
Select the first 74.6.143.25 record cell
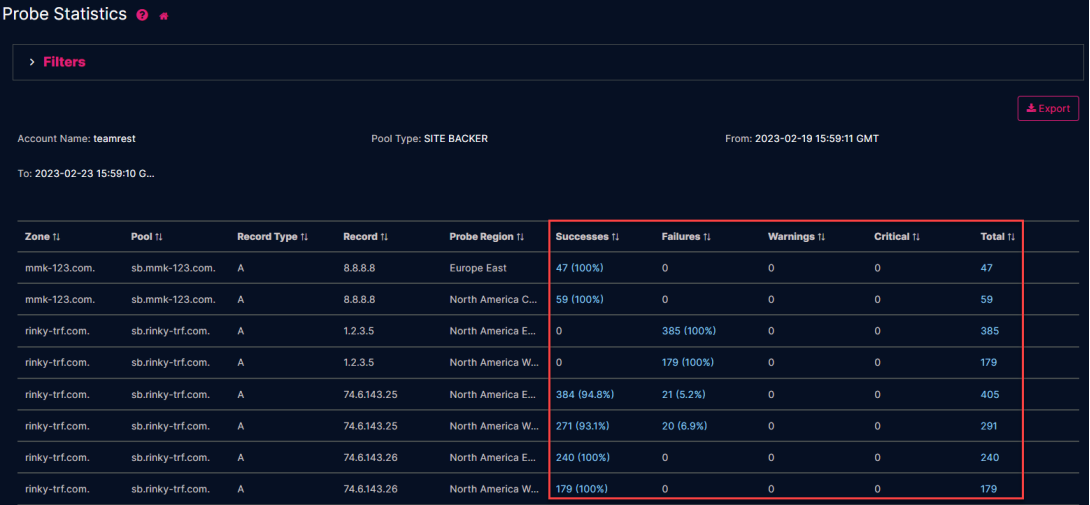click(370, 394)
